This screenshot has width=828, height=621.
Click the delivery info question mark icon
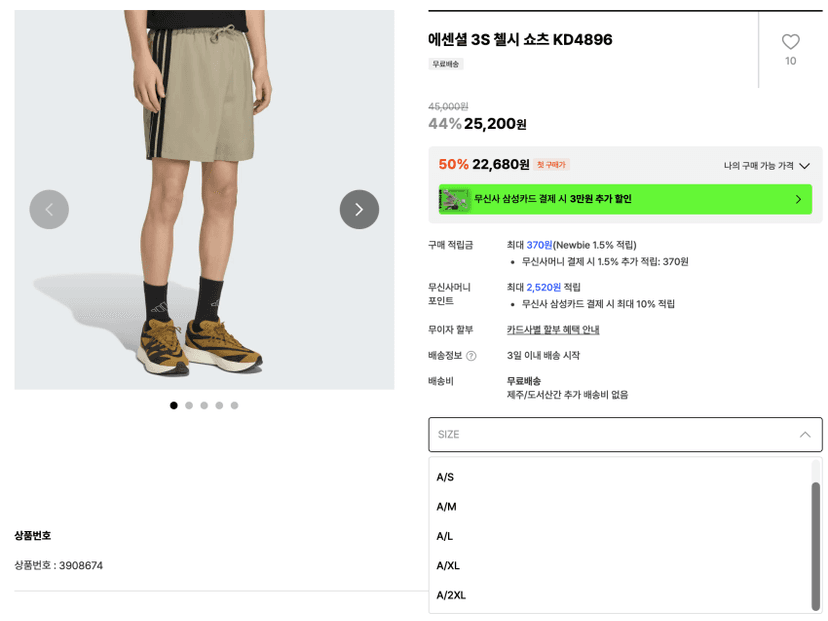(471, 356)
